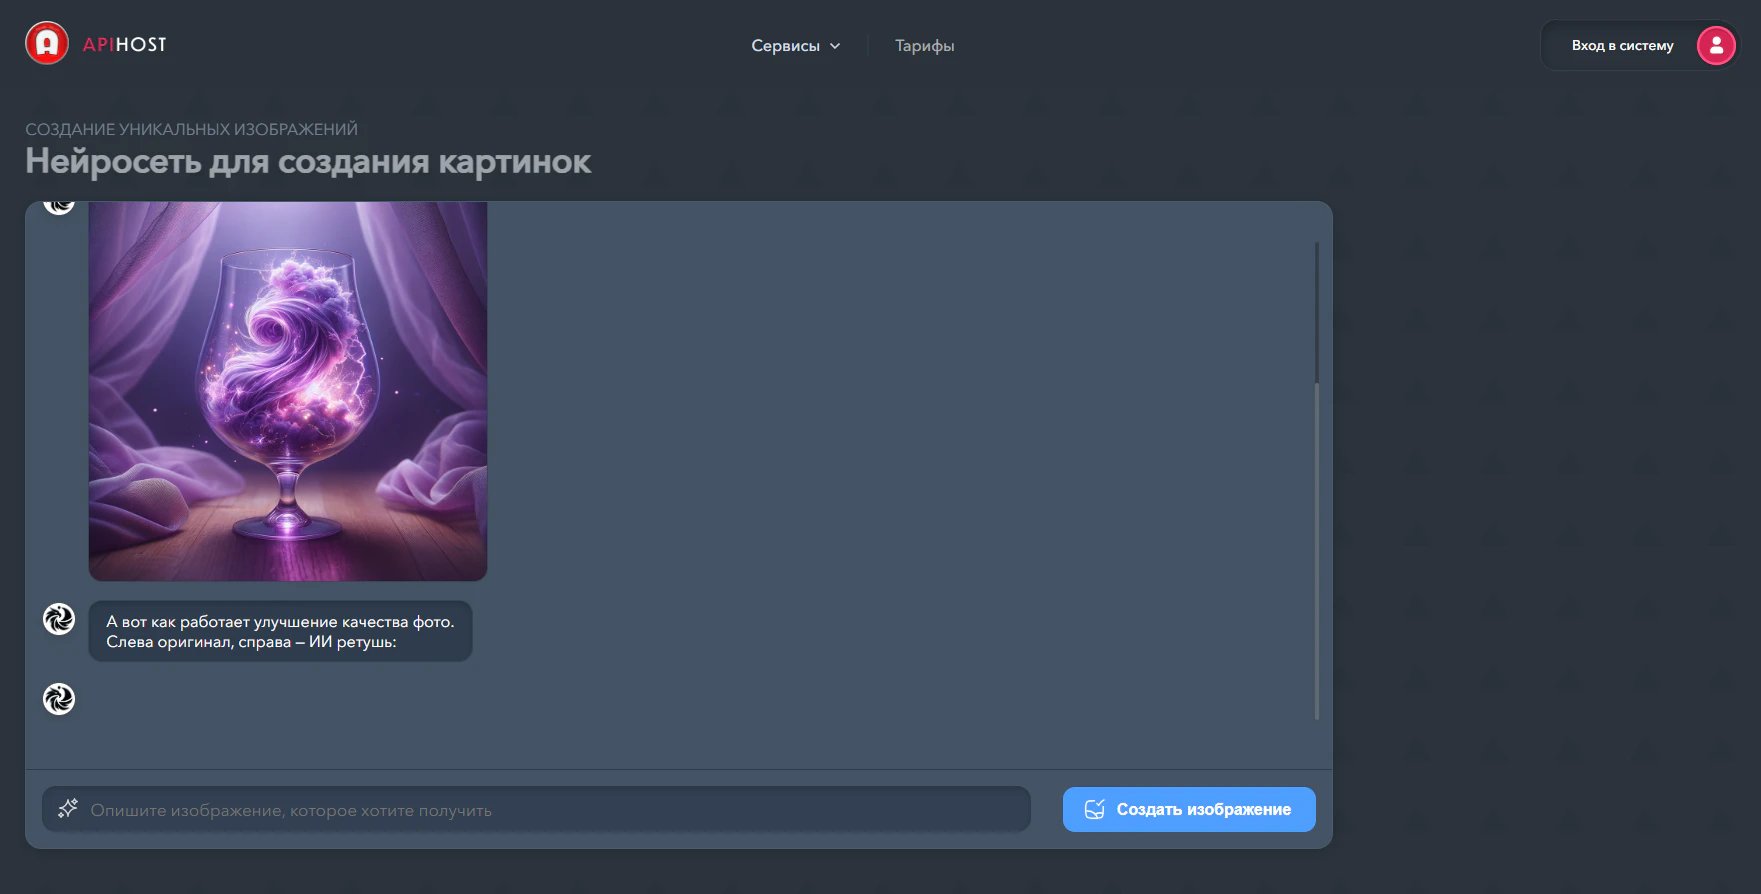Open the purple glass generated image
This screenshot has height=894, width=1761.
click(288, 391)
